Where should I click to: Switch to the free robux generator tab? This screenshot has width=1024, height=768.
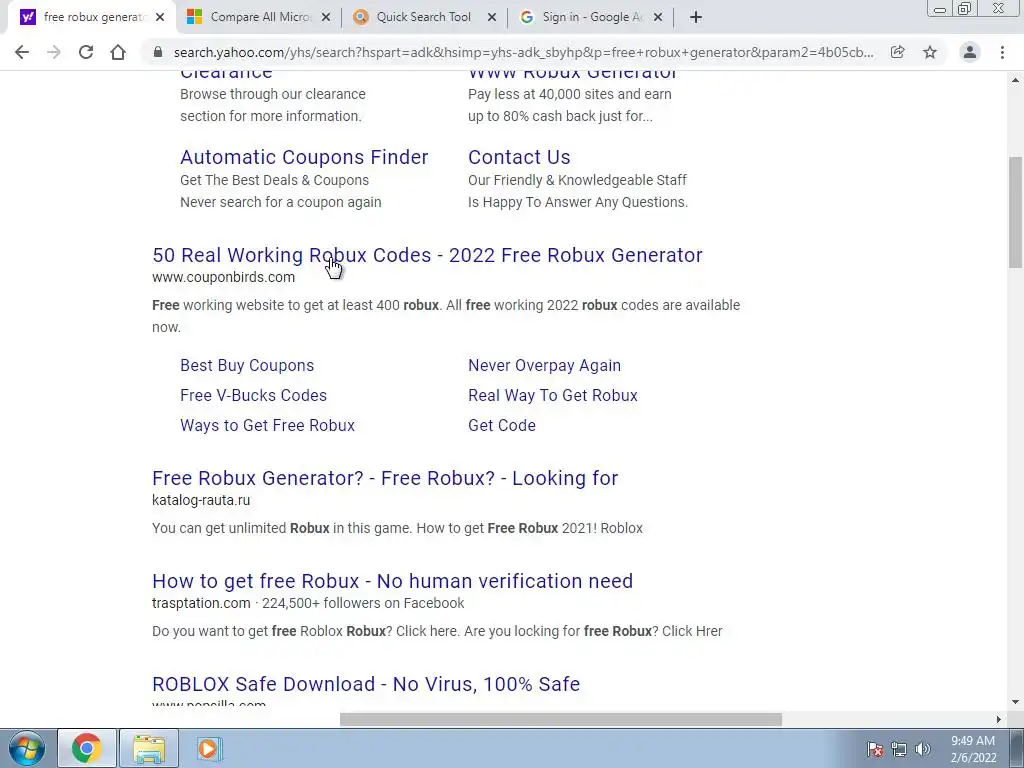click(x=91, y=17)
